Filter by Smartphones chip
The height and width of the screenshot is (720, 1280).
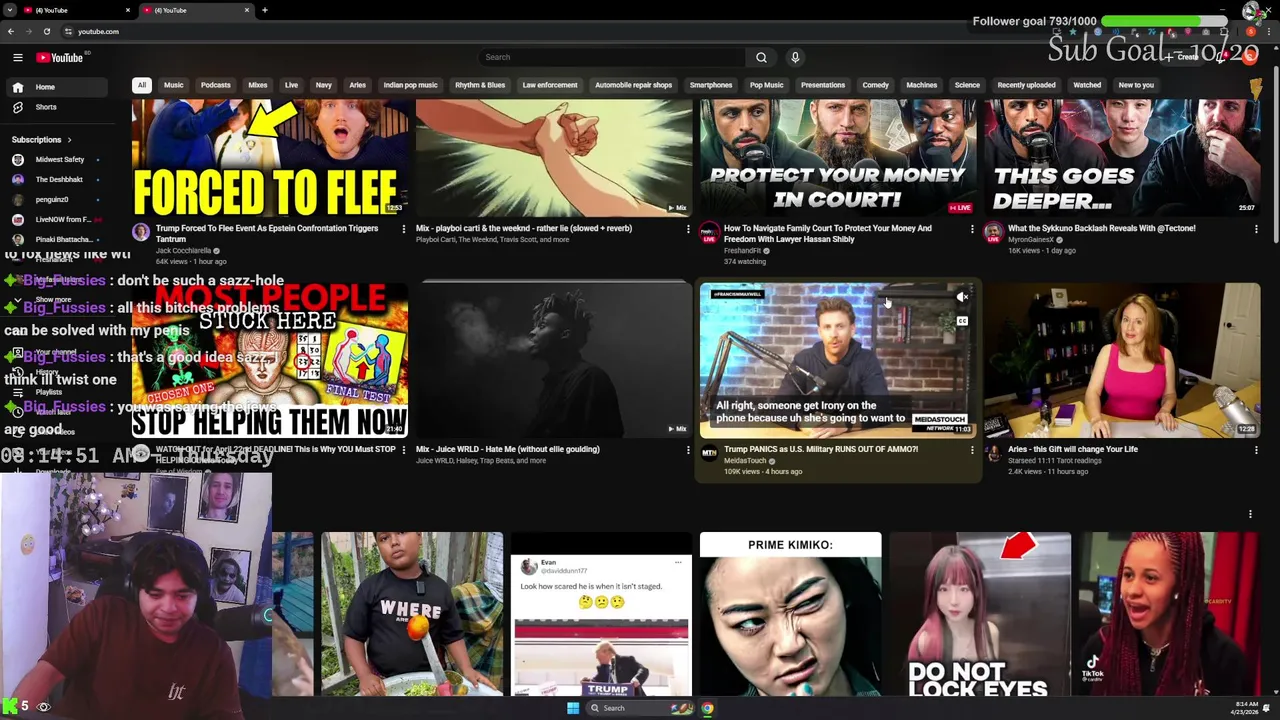tap(711, 85)
